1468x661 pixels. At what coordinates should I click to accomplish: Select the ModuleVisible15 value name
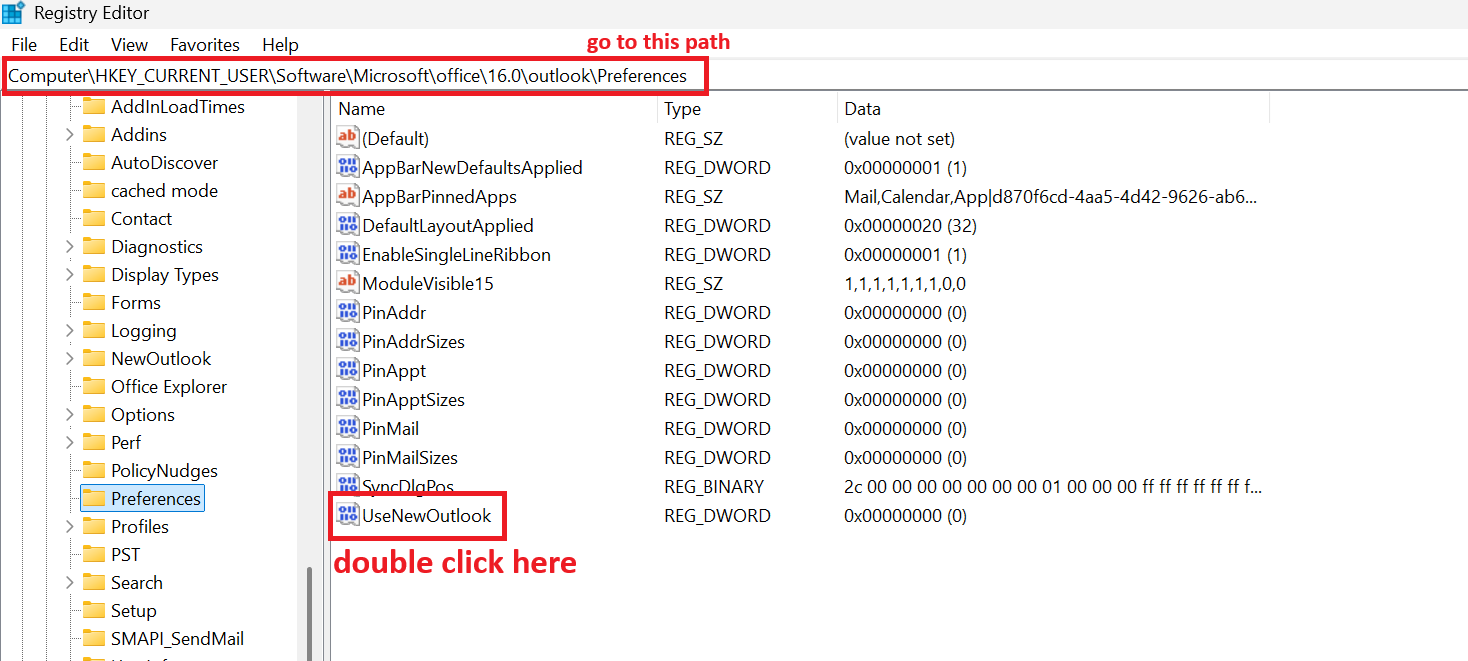tap(428, 284)
